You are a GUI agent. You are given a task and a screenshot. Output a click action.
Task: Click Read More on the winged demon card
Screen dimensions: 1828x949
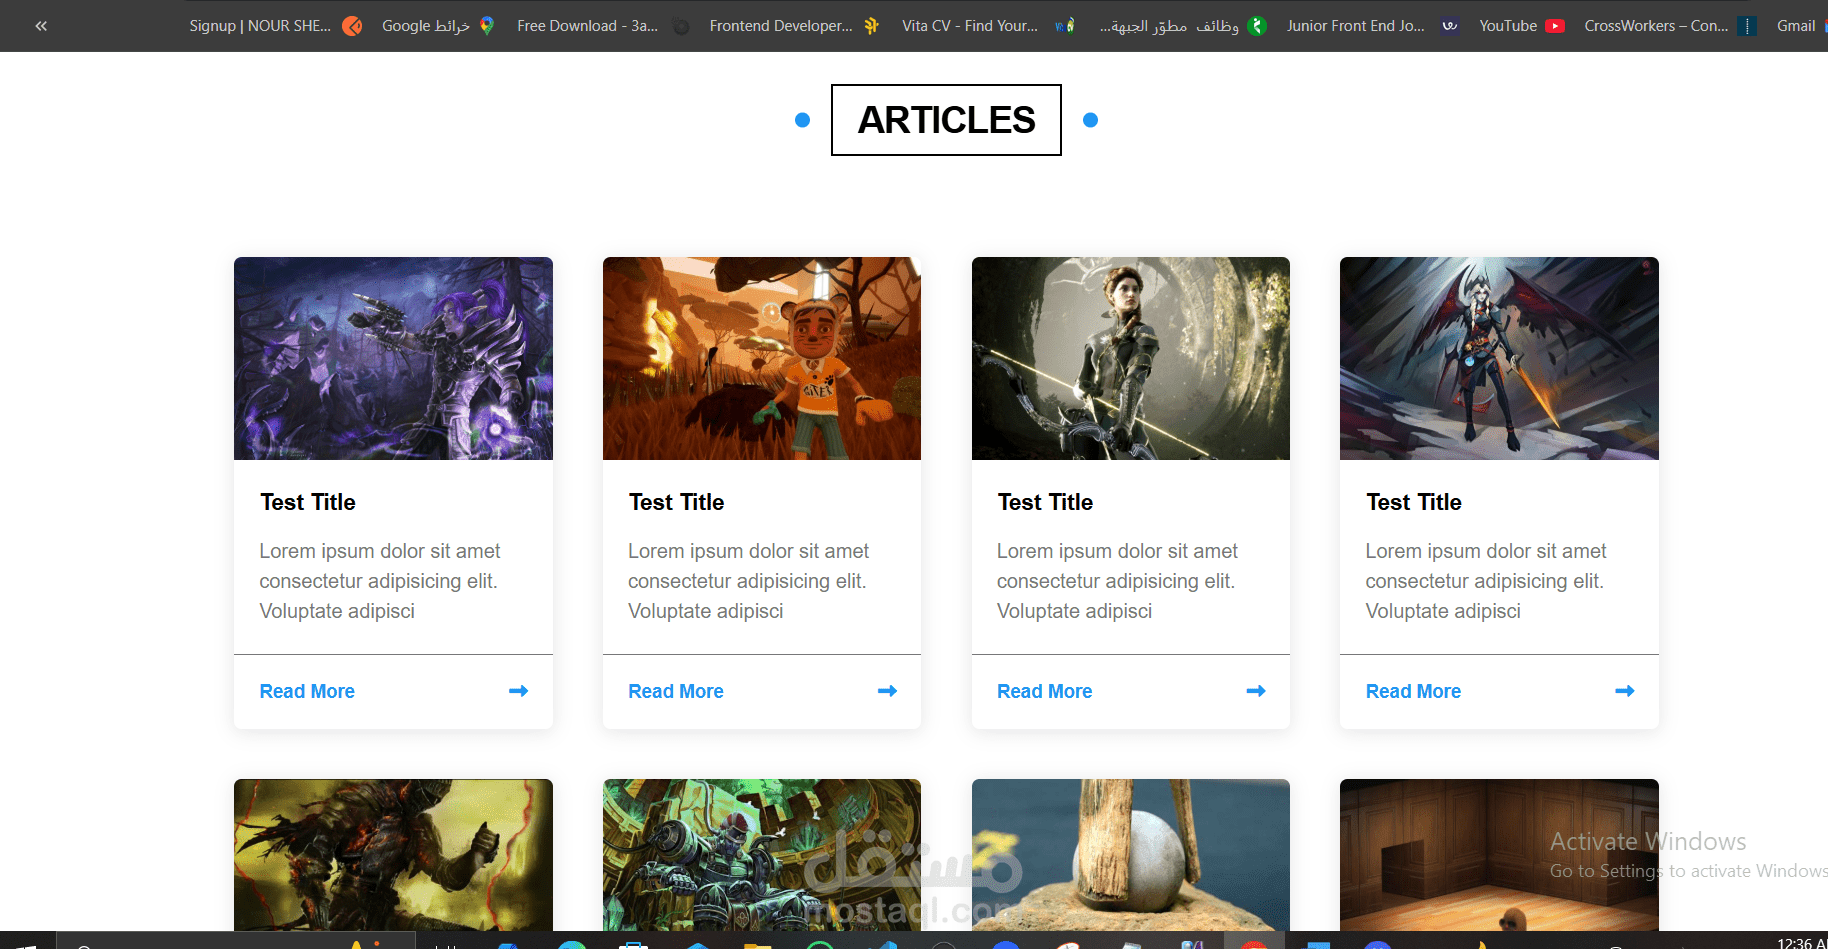1413,691
